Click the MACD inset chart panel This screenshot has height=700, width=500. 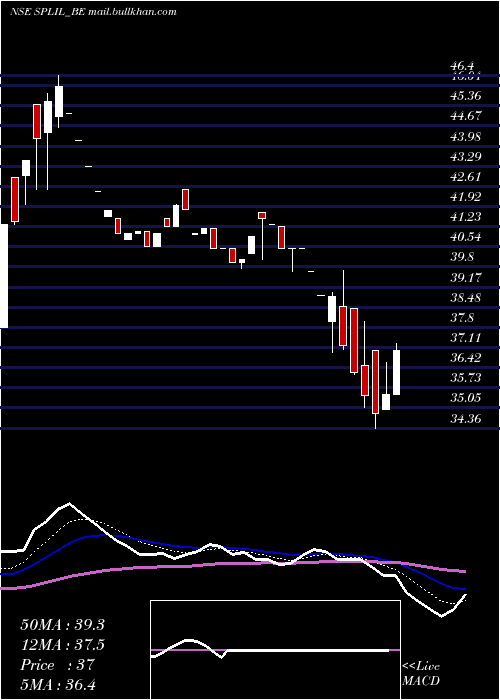click(275, 650)
